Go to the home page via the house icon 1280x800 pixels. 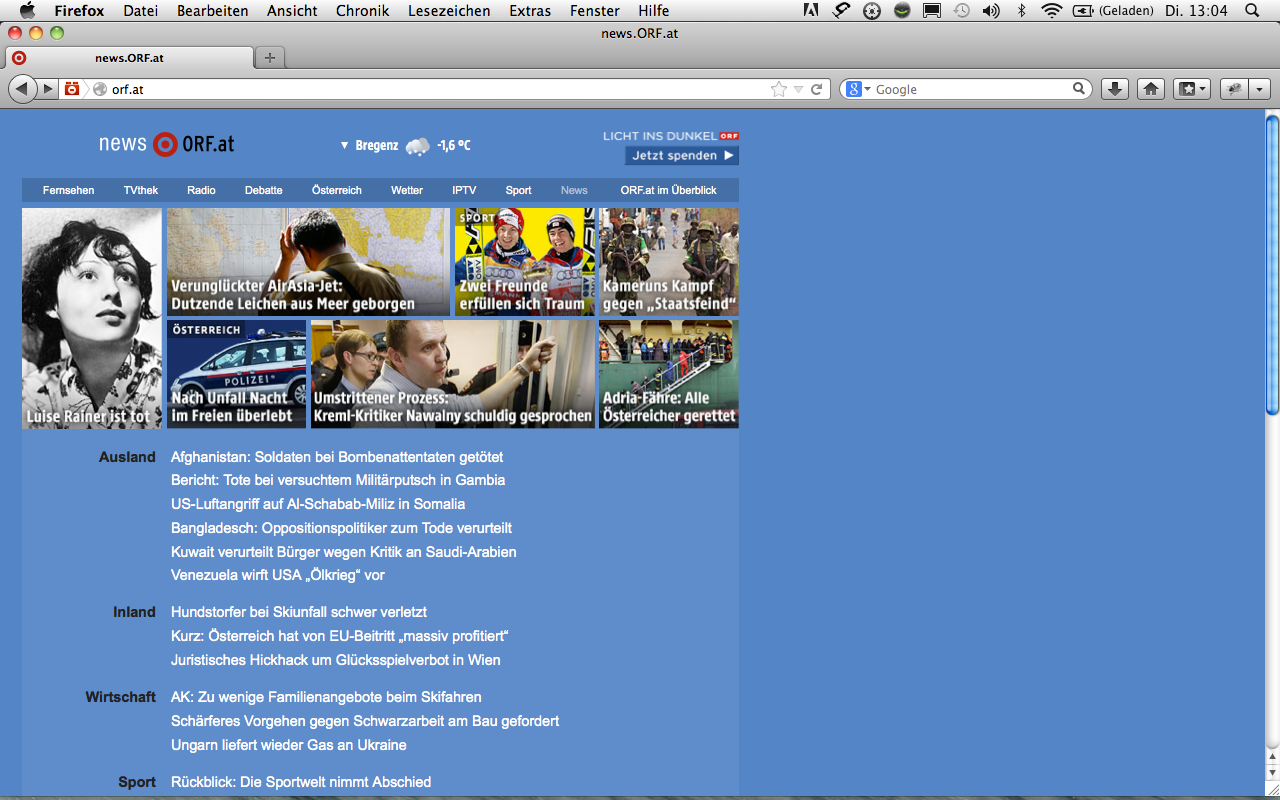click(1151, 89)
